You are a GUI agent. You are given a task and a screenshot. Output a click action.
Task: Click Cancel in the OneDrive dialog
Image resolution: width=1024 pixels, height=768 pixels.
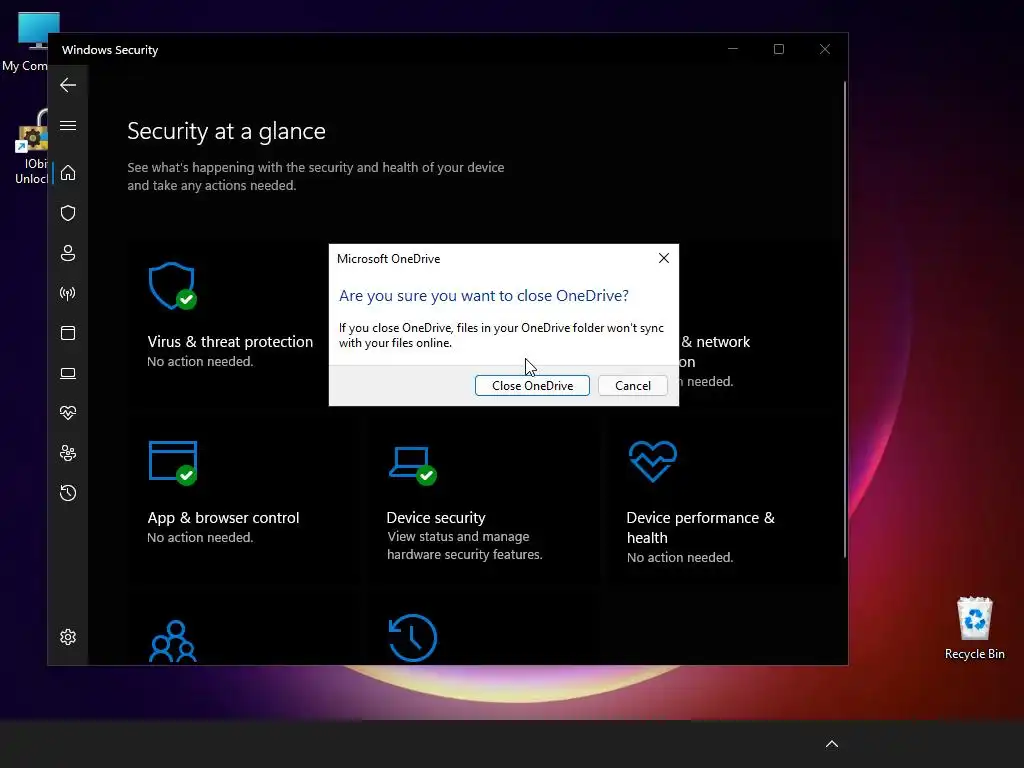click(x=633, y=385)
